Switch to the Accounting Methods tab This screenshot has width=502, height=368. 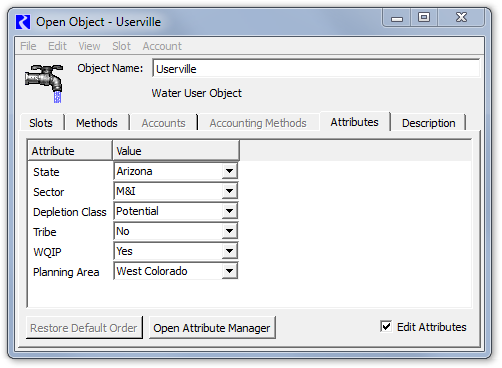click(258, 123)
